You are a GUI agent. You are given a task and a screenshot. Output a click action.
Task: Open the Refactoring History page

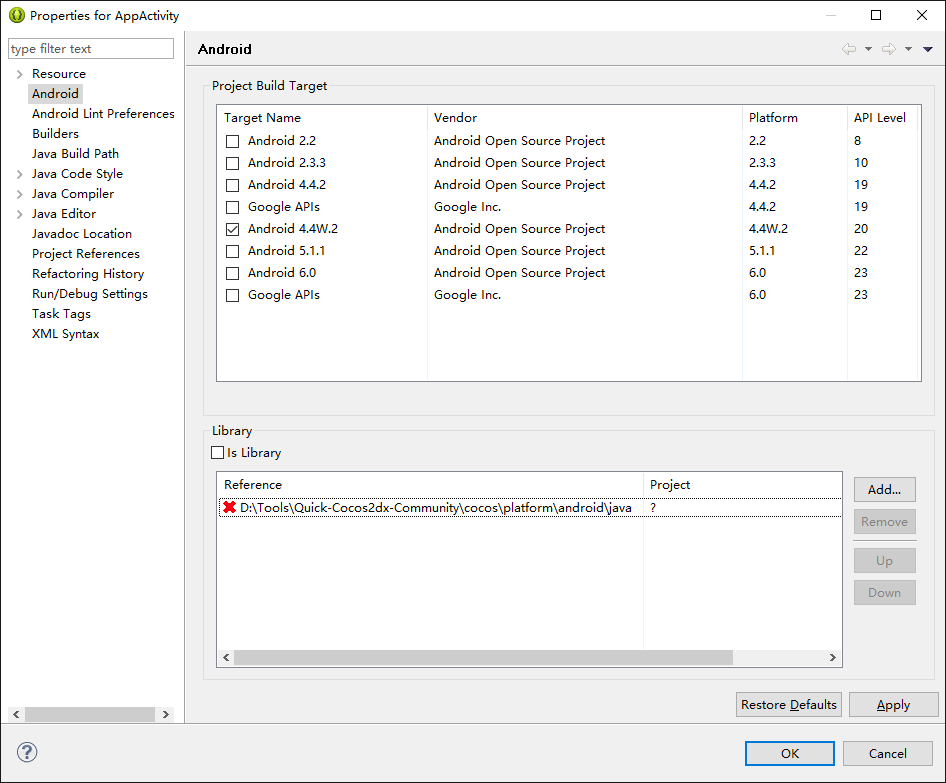click(x=88, y=273)
